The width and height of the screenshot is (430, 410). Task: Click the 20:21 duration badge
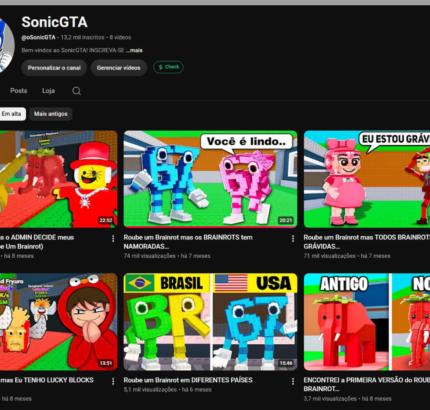tap(286, 220)
